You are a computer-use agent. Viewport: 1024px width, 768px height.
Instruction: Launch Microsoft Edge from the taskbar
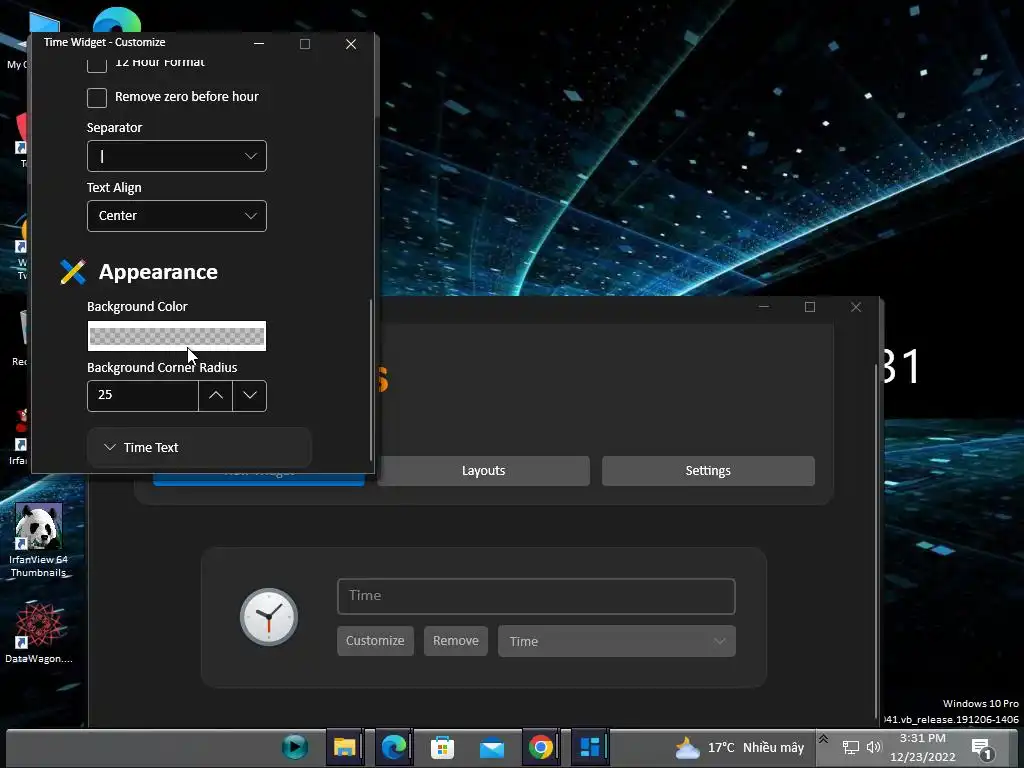[393, 746]
